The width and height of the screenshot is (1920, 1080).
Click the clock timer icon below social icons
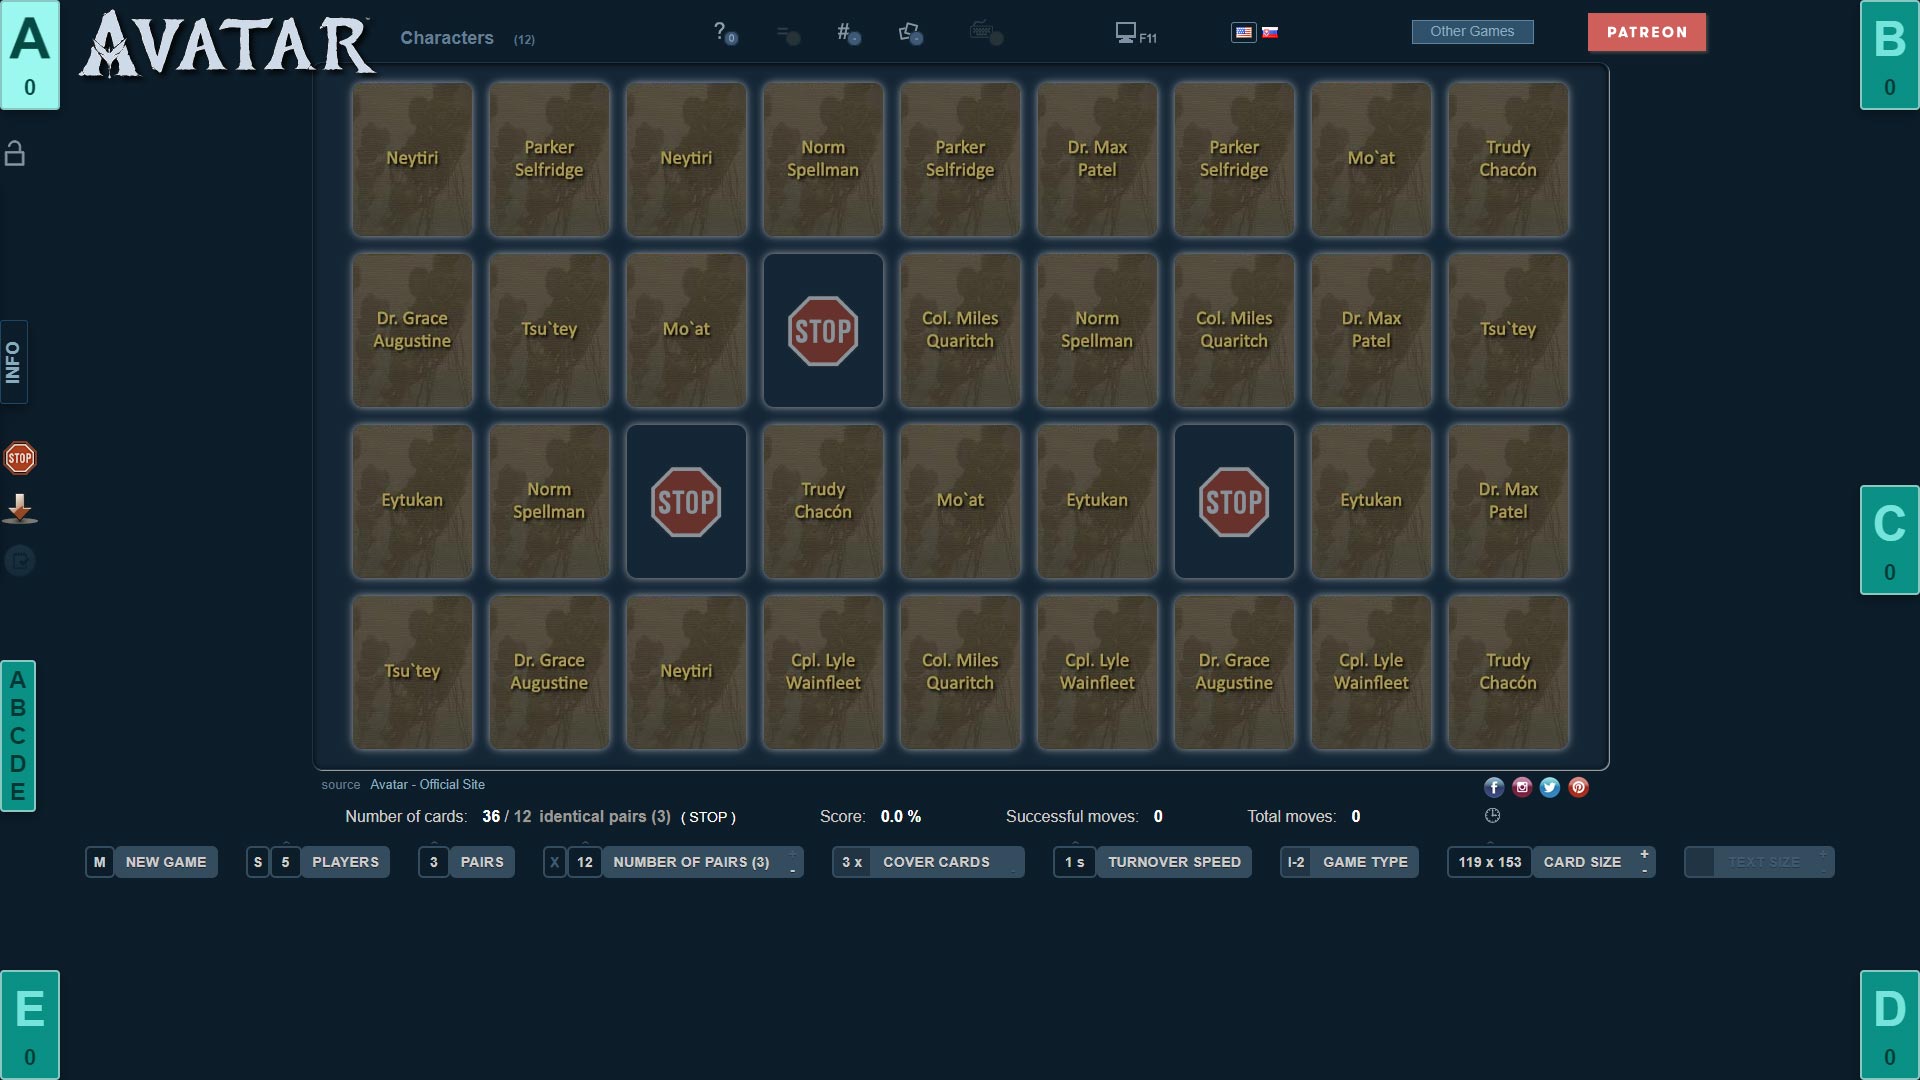tap(1492, 816)
